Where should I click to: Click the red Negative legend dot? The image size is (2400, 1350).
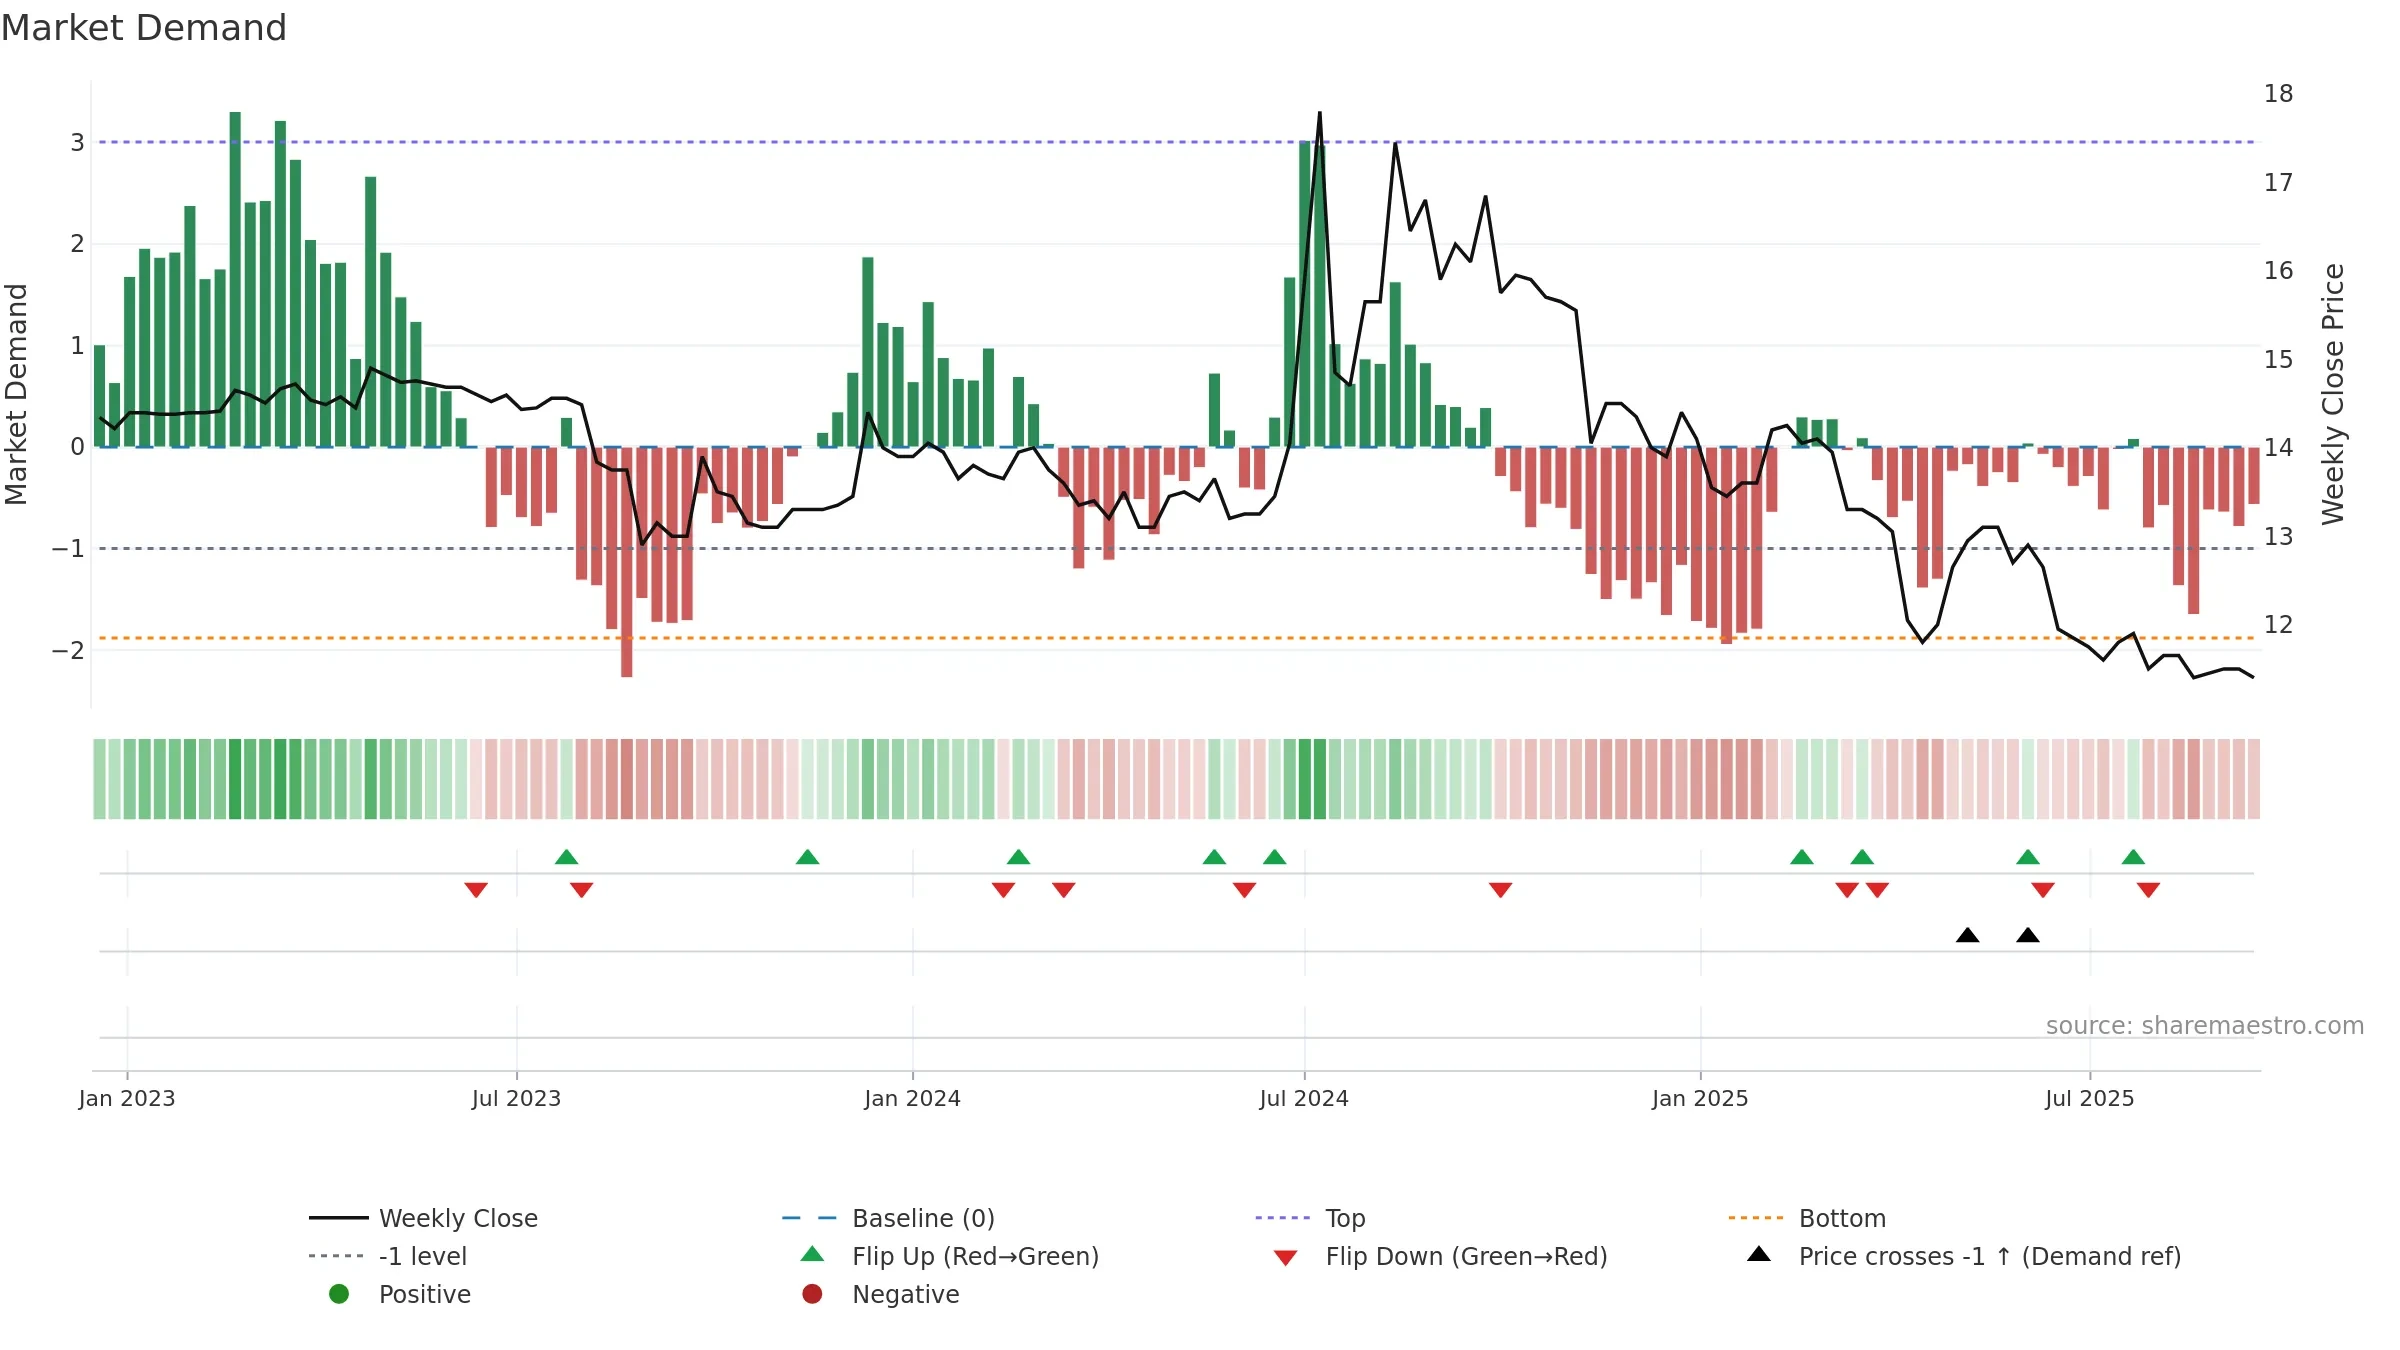812,1294
